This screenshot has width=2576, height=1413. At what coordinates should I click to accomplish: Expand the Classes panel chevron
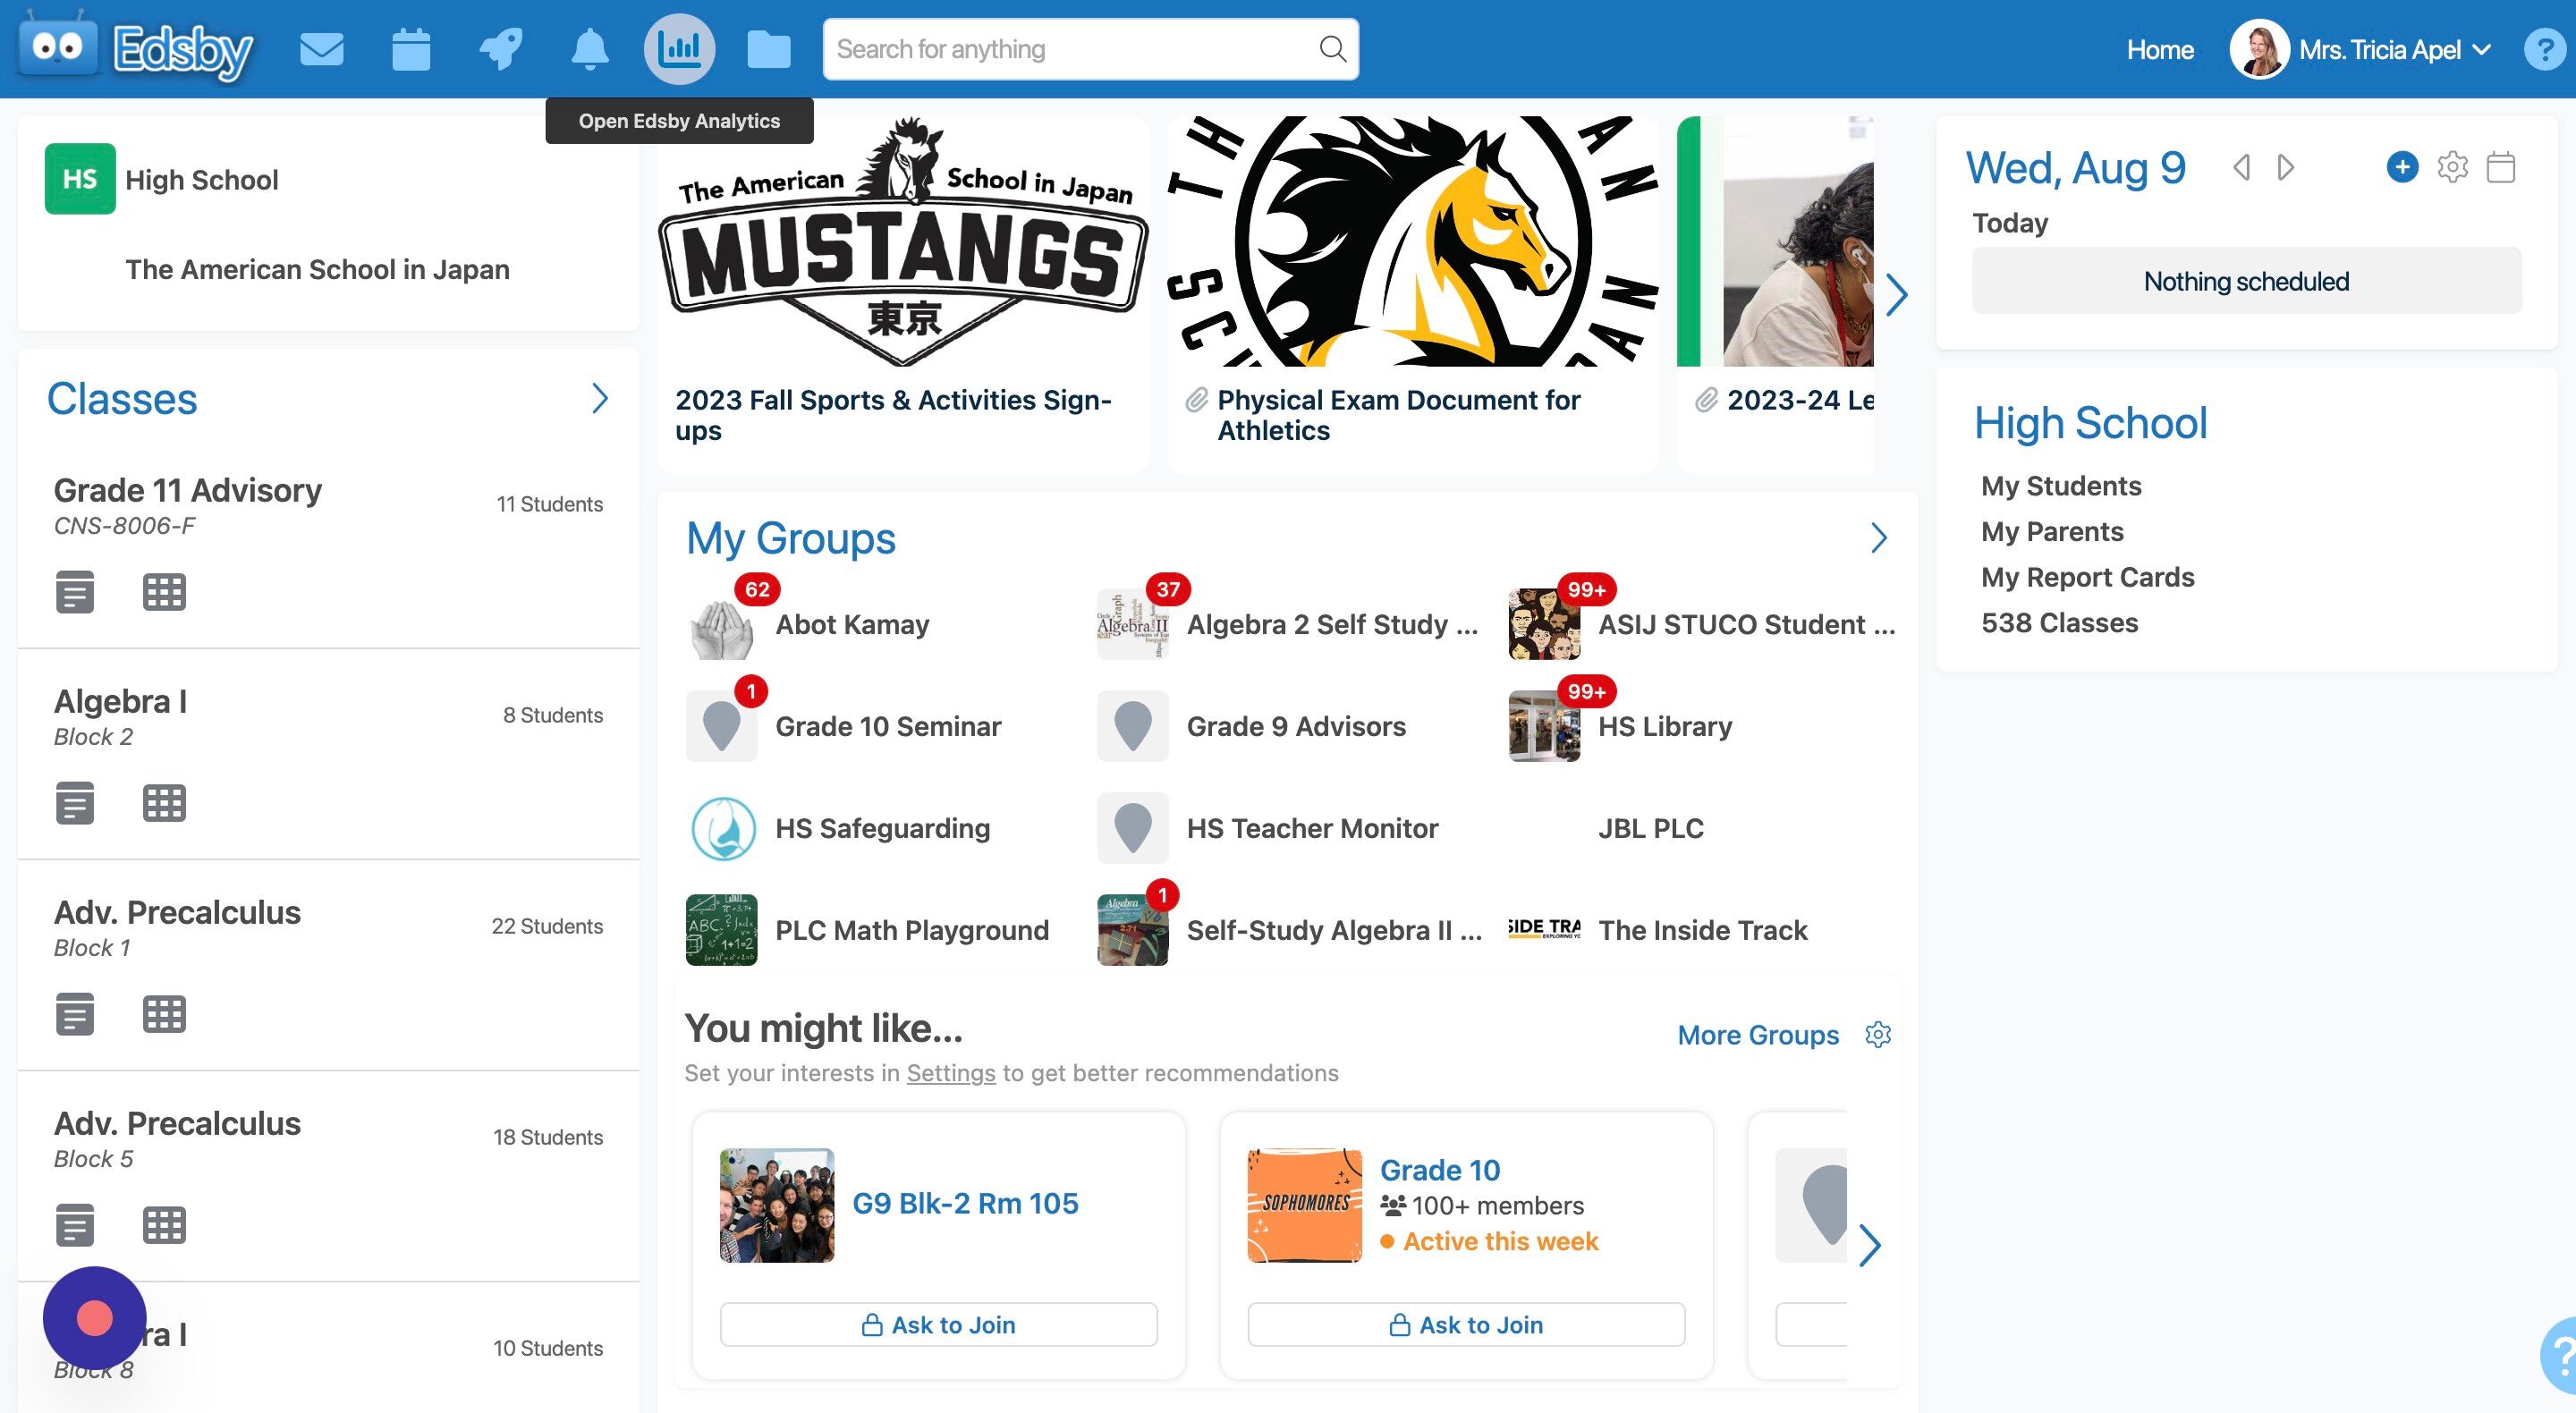tap(599, 398)
